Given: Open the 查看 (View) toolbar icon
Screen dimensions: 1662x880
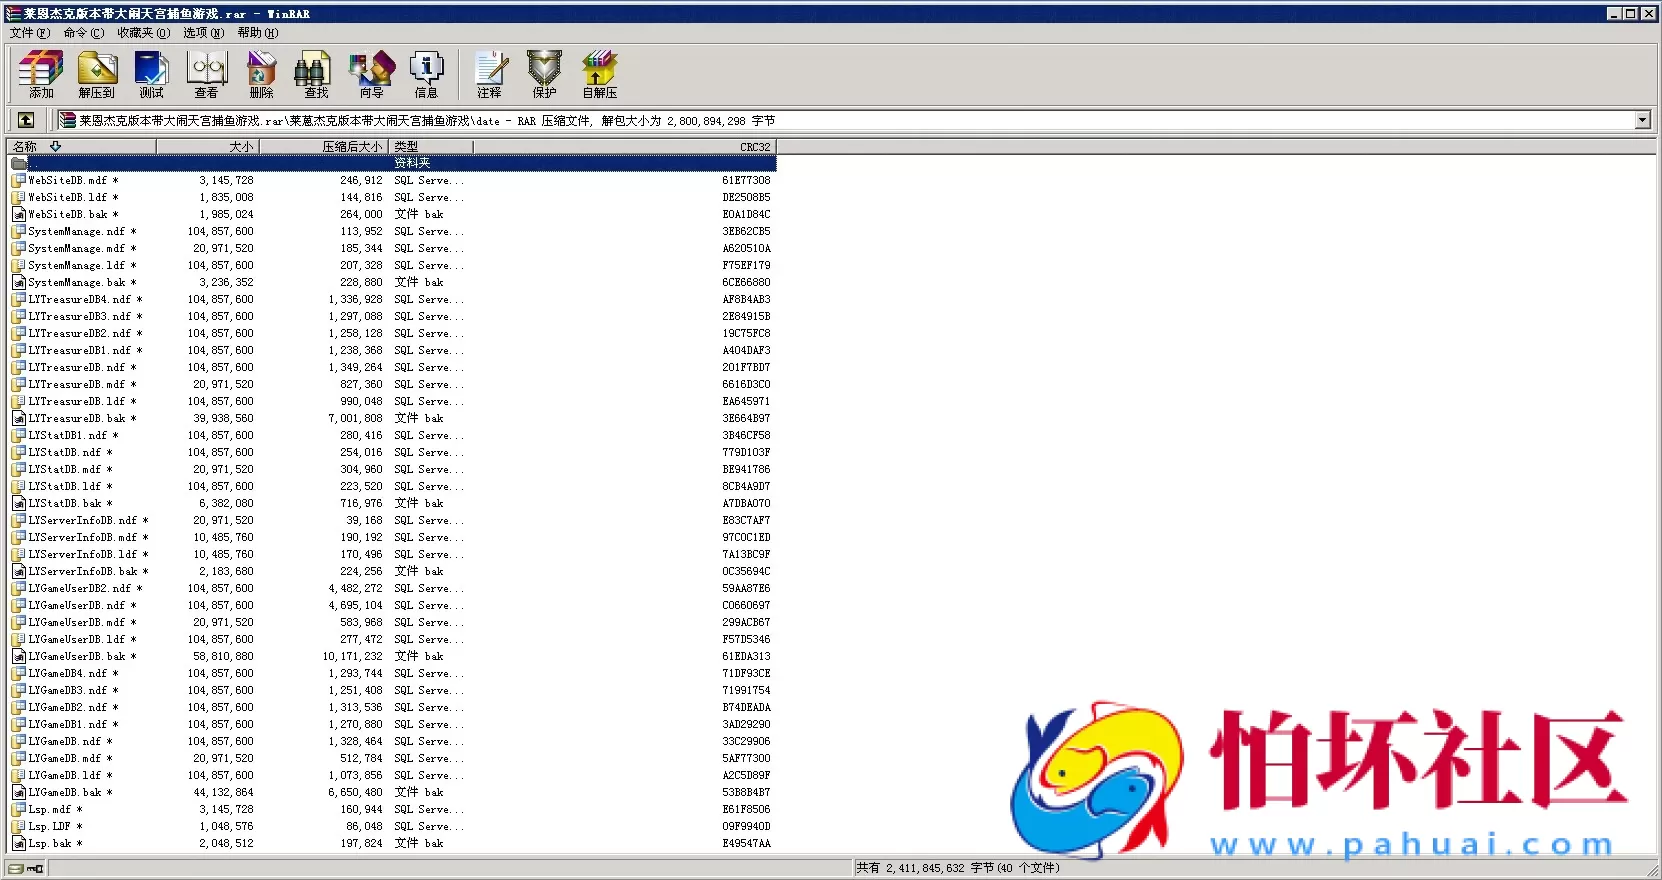Looking at the screenshot, I should 206,75.
